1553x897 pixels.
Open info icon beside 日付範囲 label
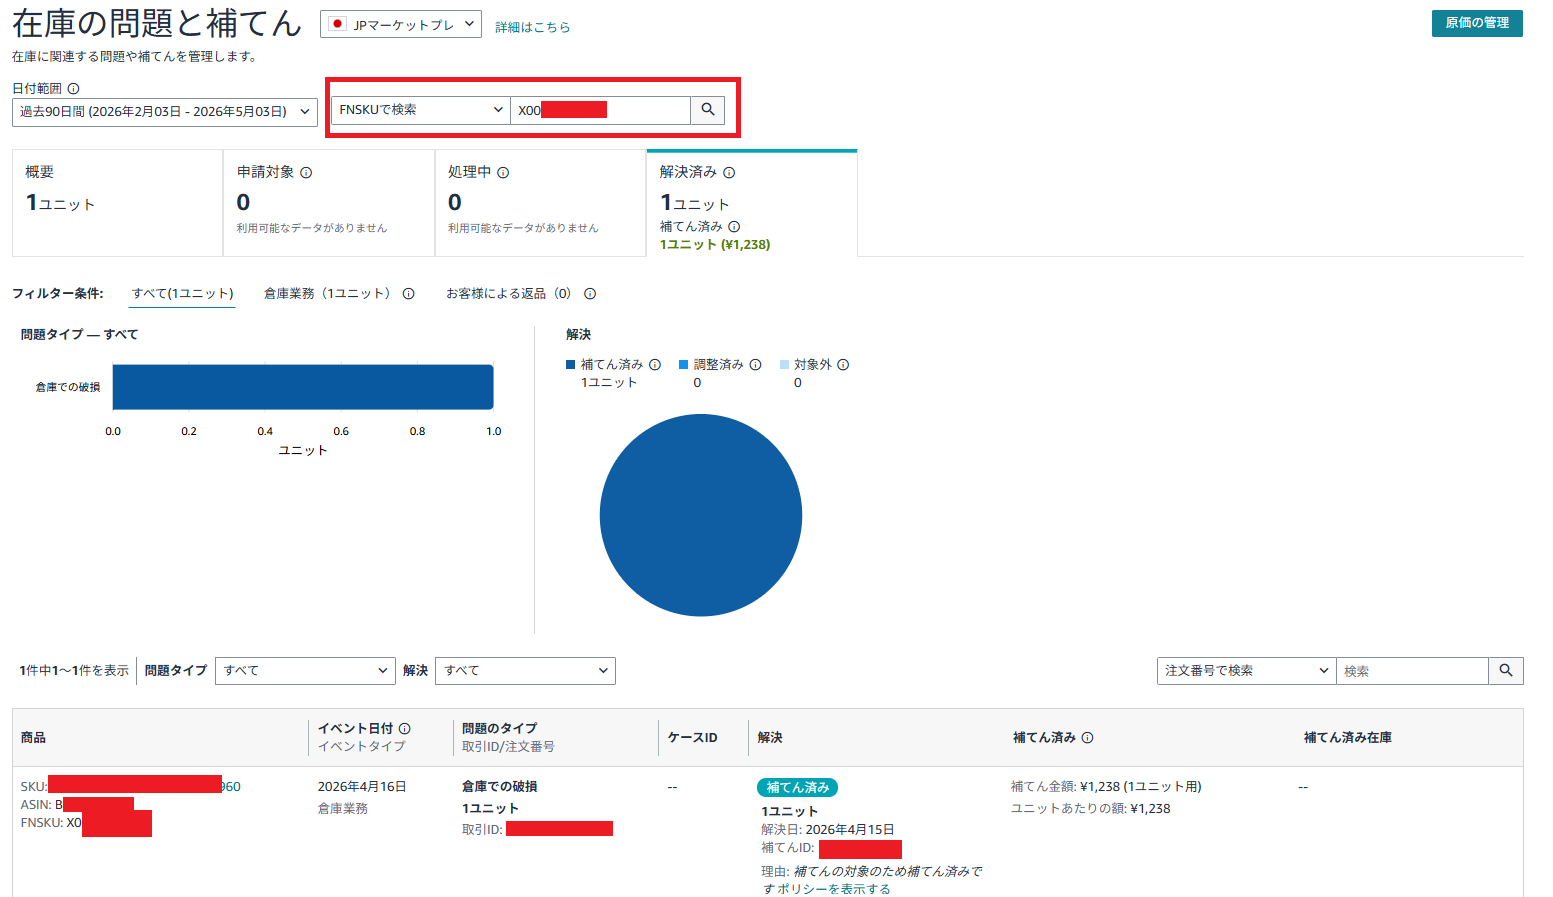(x=73, y=88)
